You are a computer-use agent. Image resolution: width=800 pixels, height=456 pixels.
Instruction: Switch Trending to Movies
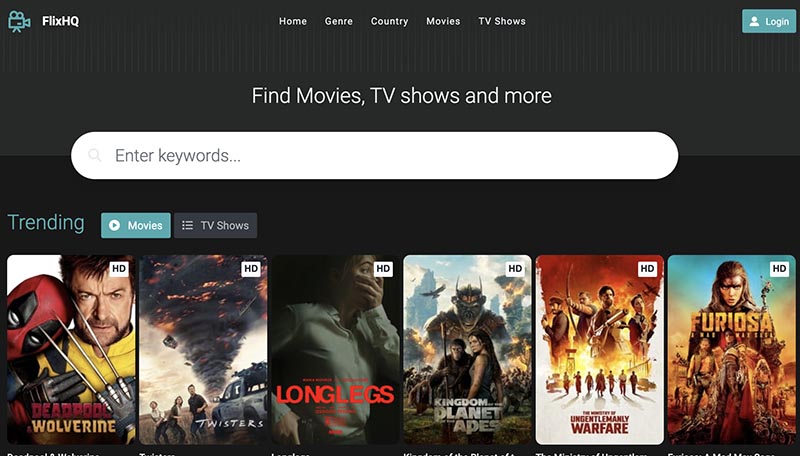coord(136,225)
